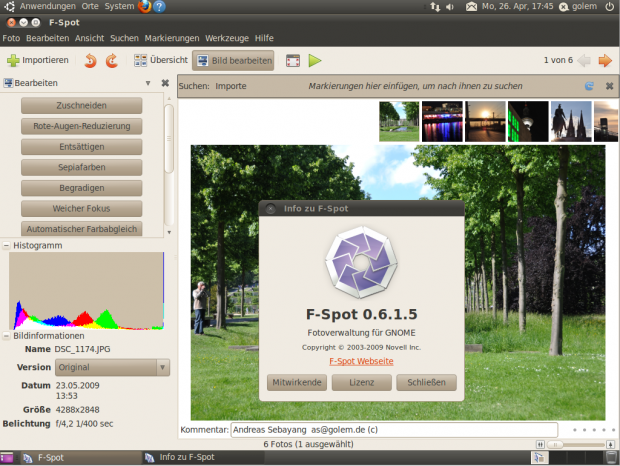The image size is (620, 466).
Task: Open the Markierungen menu
Action: (171, 38)
